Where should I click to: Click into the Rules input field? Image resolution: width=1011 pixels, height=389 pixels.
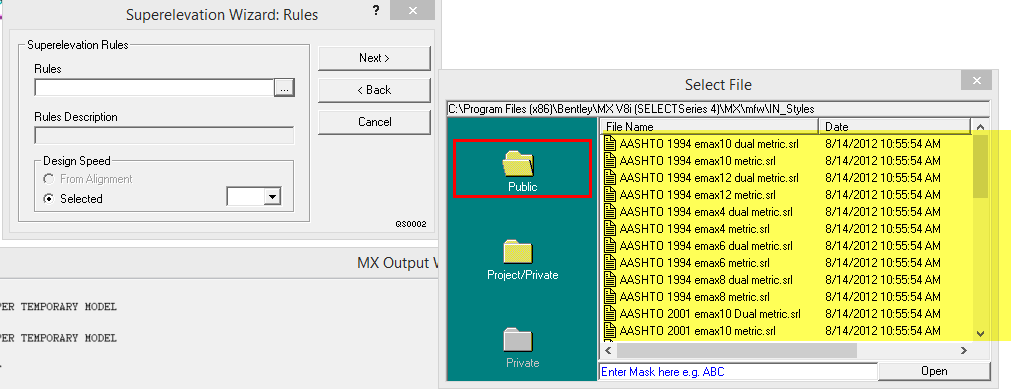click(155, 88)
